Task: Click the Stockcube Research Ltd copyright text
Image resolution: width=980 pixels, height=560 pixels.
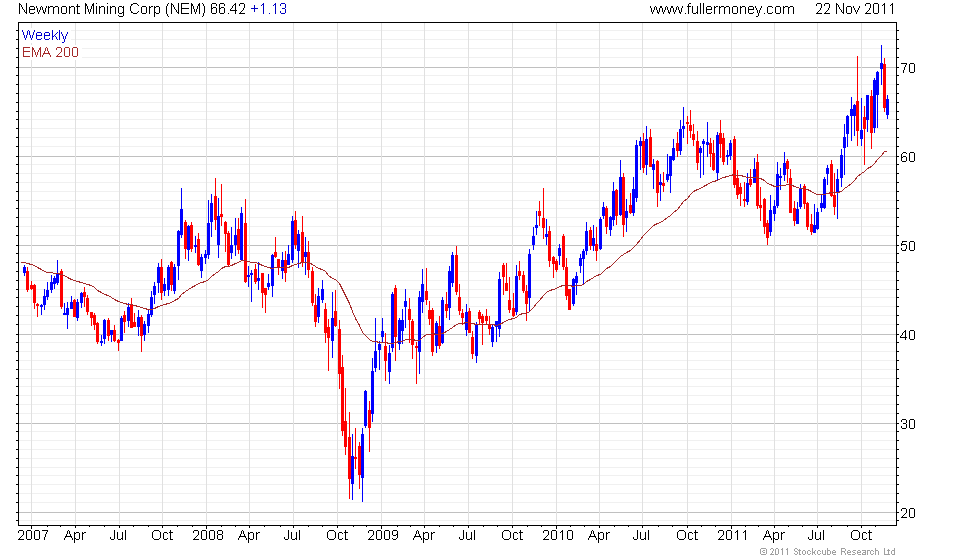Action: click(x=828, y=552)
